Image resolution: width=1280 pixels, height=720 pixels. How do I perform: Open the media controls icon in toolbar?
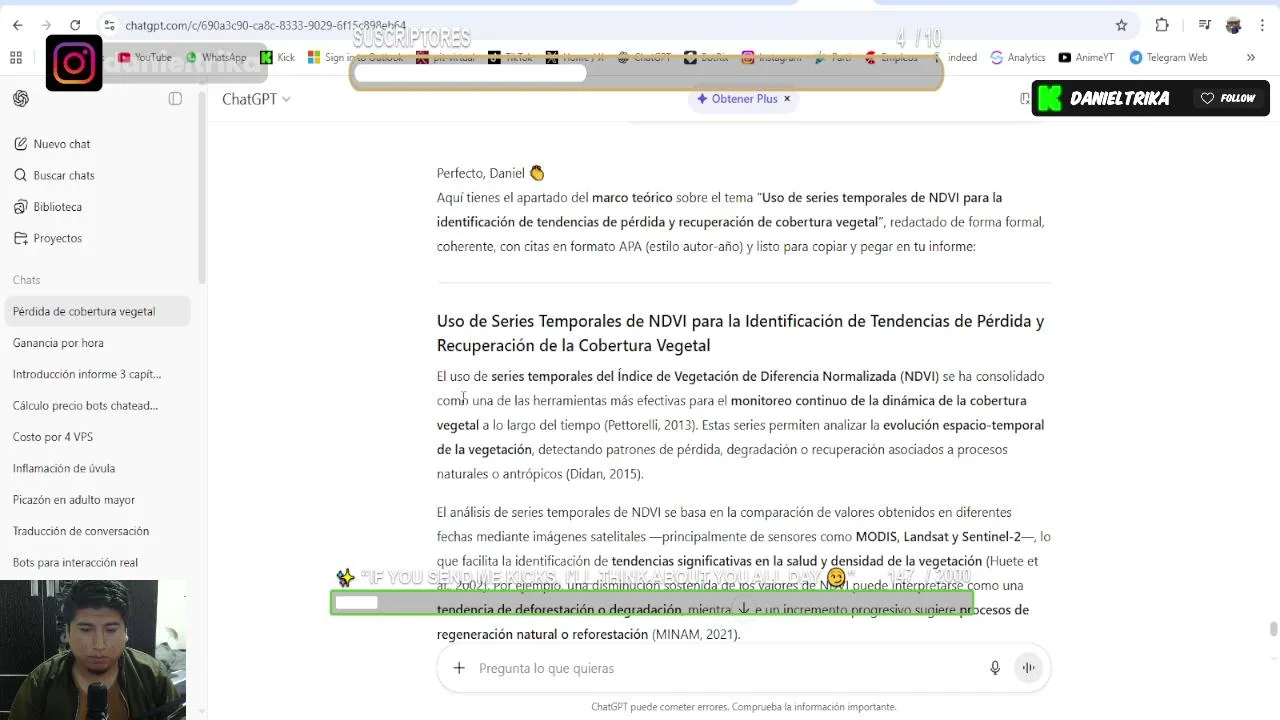tap(1205, 25)
